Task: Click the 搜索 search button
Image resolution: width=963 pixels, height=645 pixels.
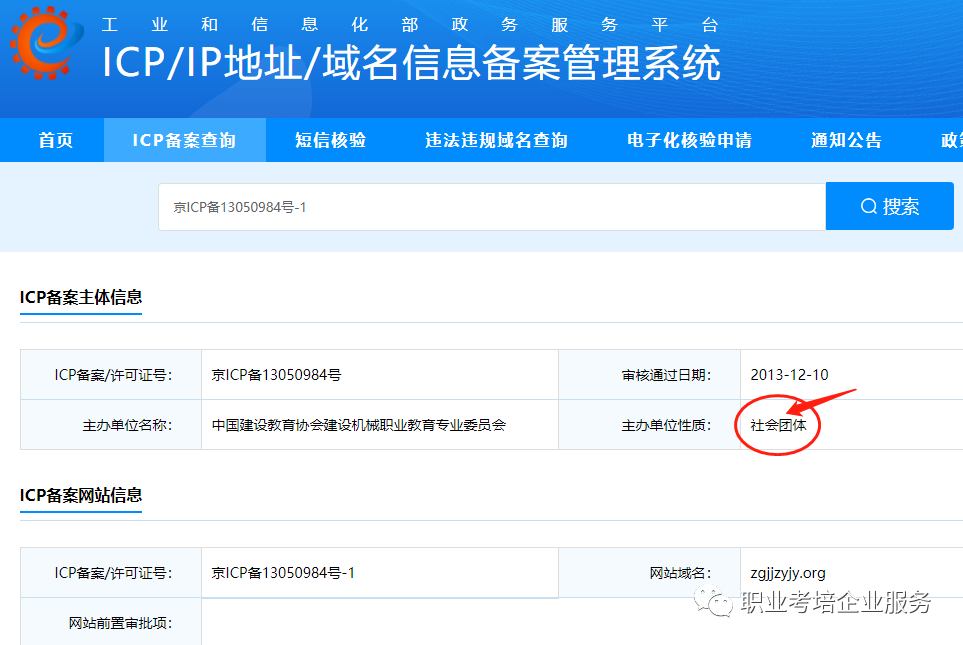Action: 889,206
